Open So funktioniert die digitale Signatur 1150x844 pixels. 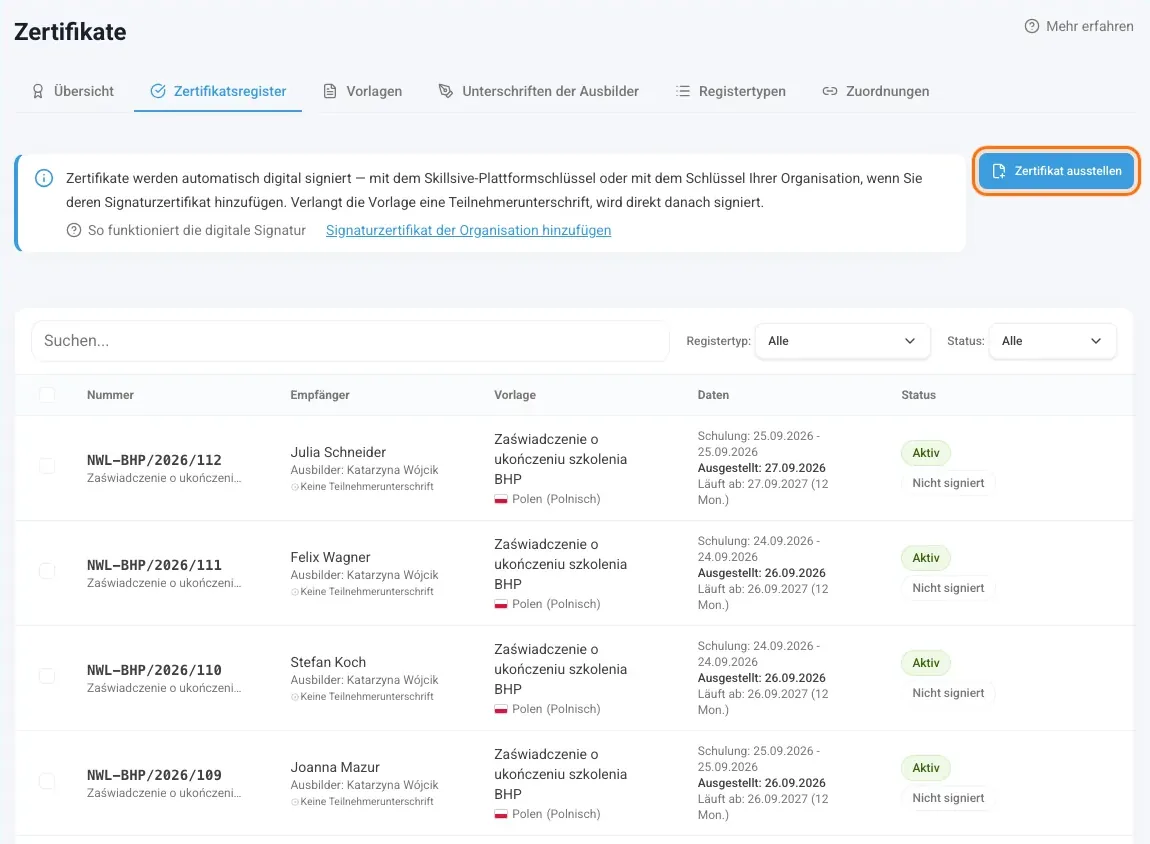[x=186, y=230]
